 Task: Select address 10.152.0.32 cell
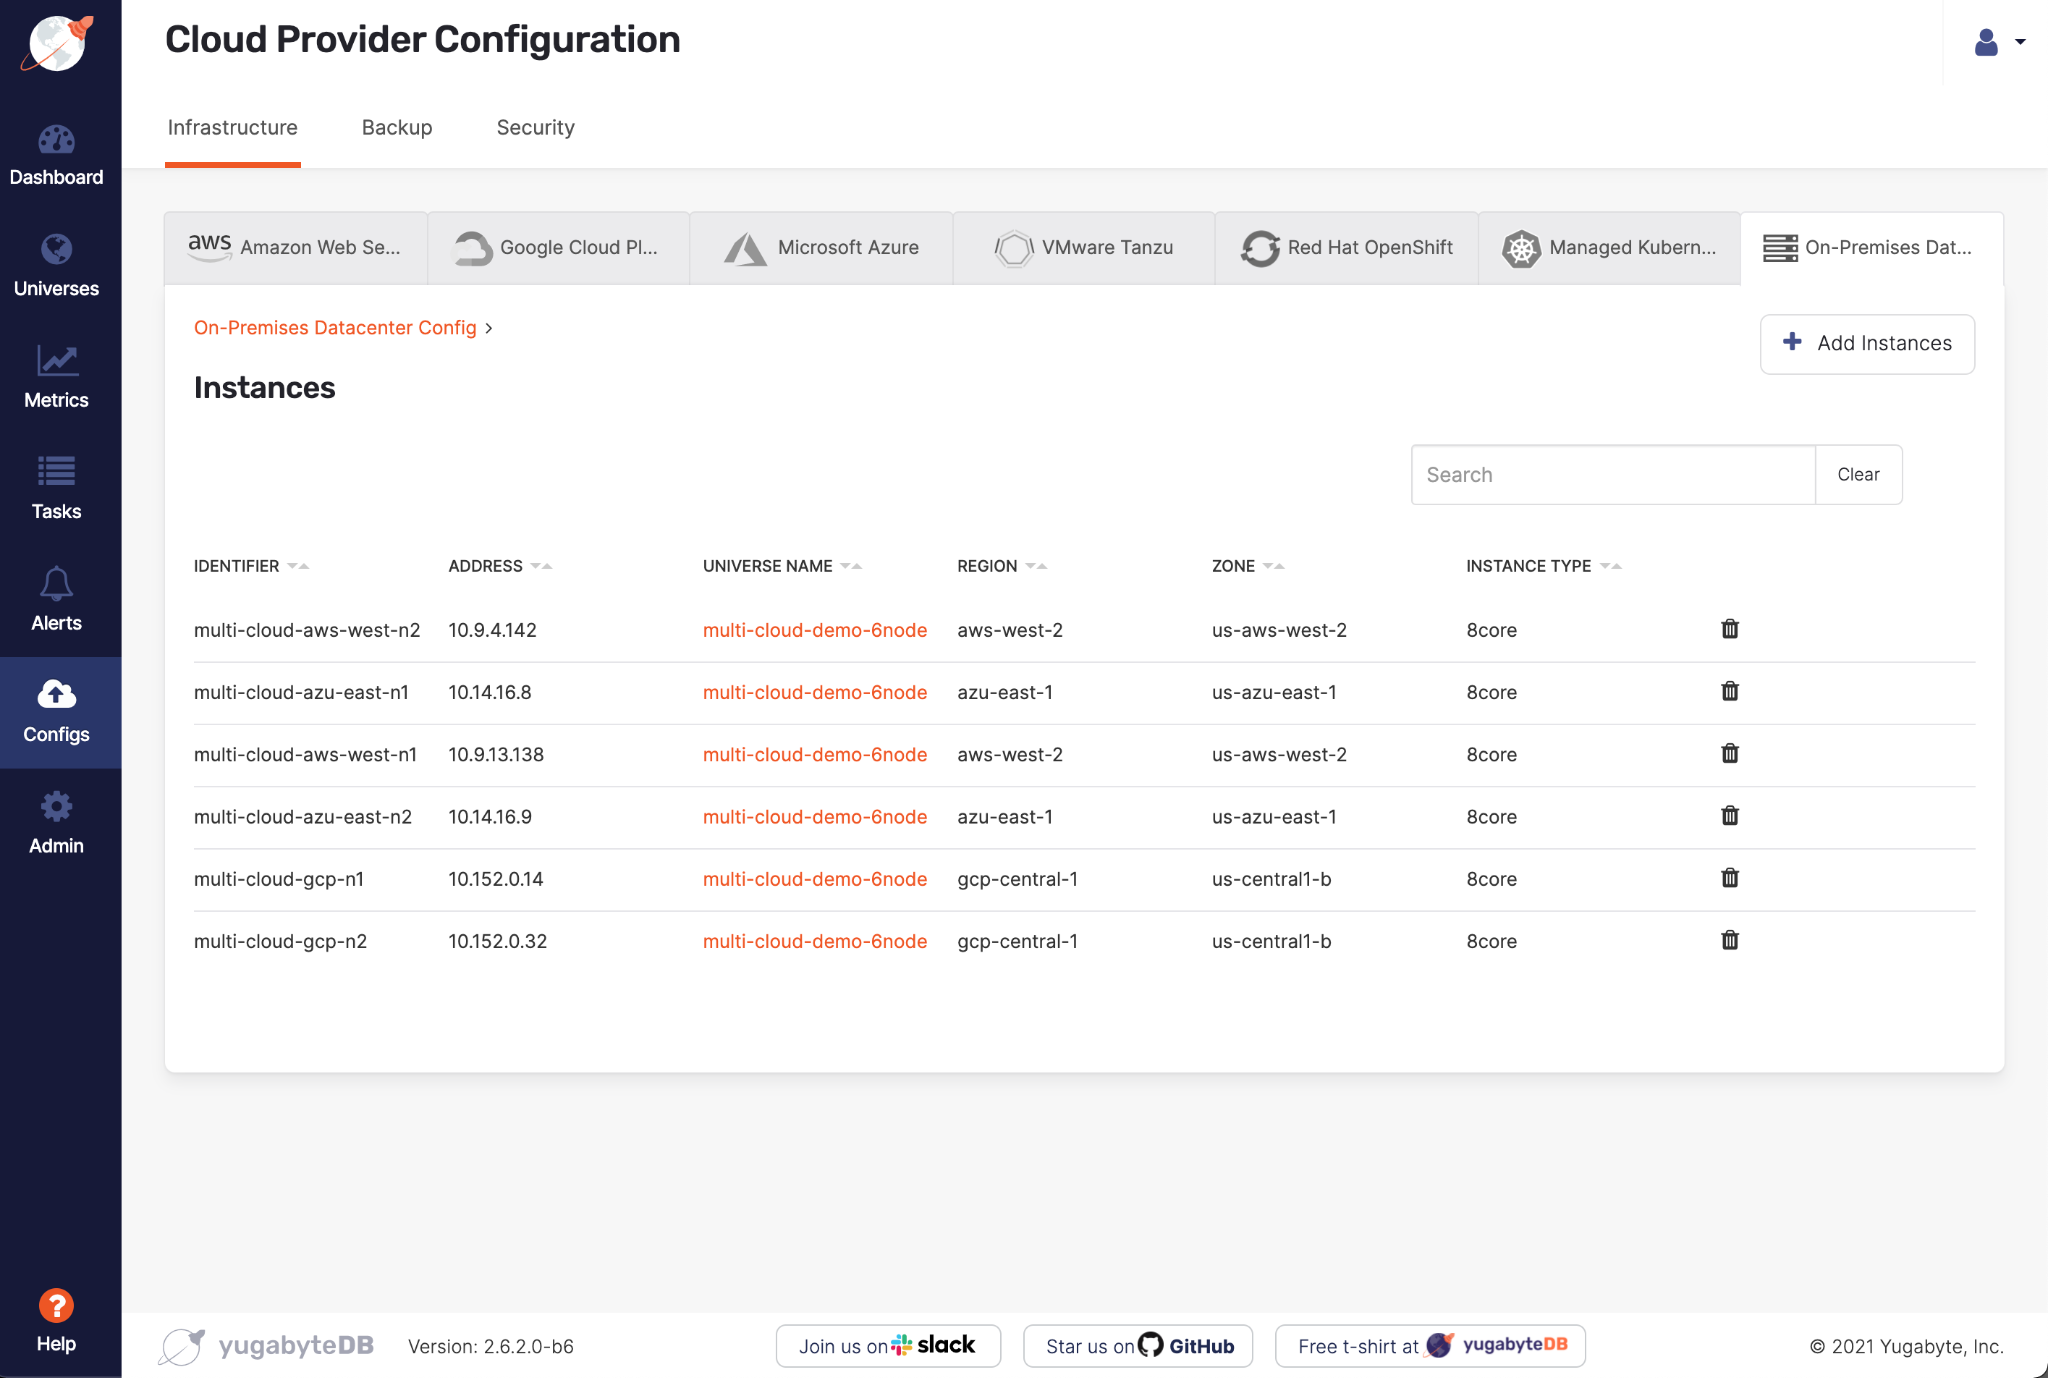[x=498, y=941]
